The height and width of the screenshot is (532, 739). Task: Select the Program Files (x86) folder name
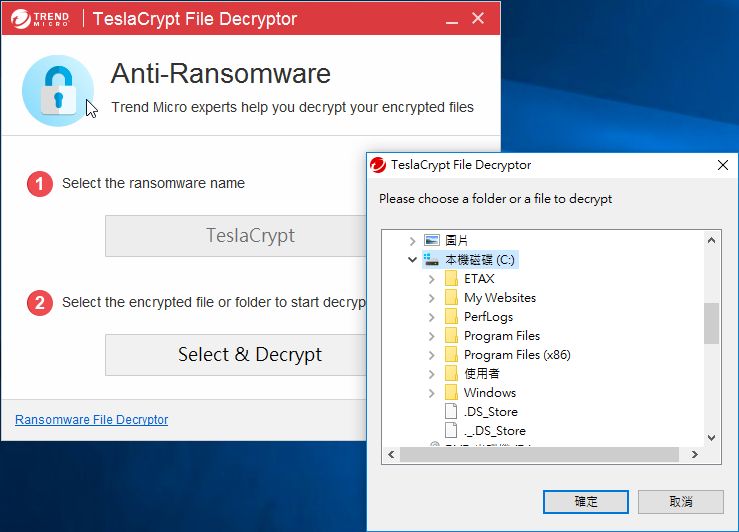tap(517, 354)
